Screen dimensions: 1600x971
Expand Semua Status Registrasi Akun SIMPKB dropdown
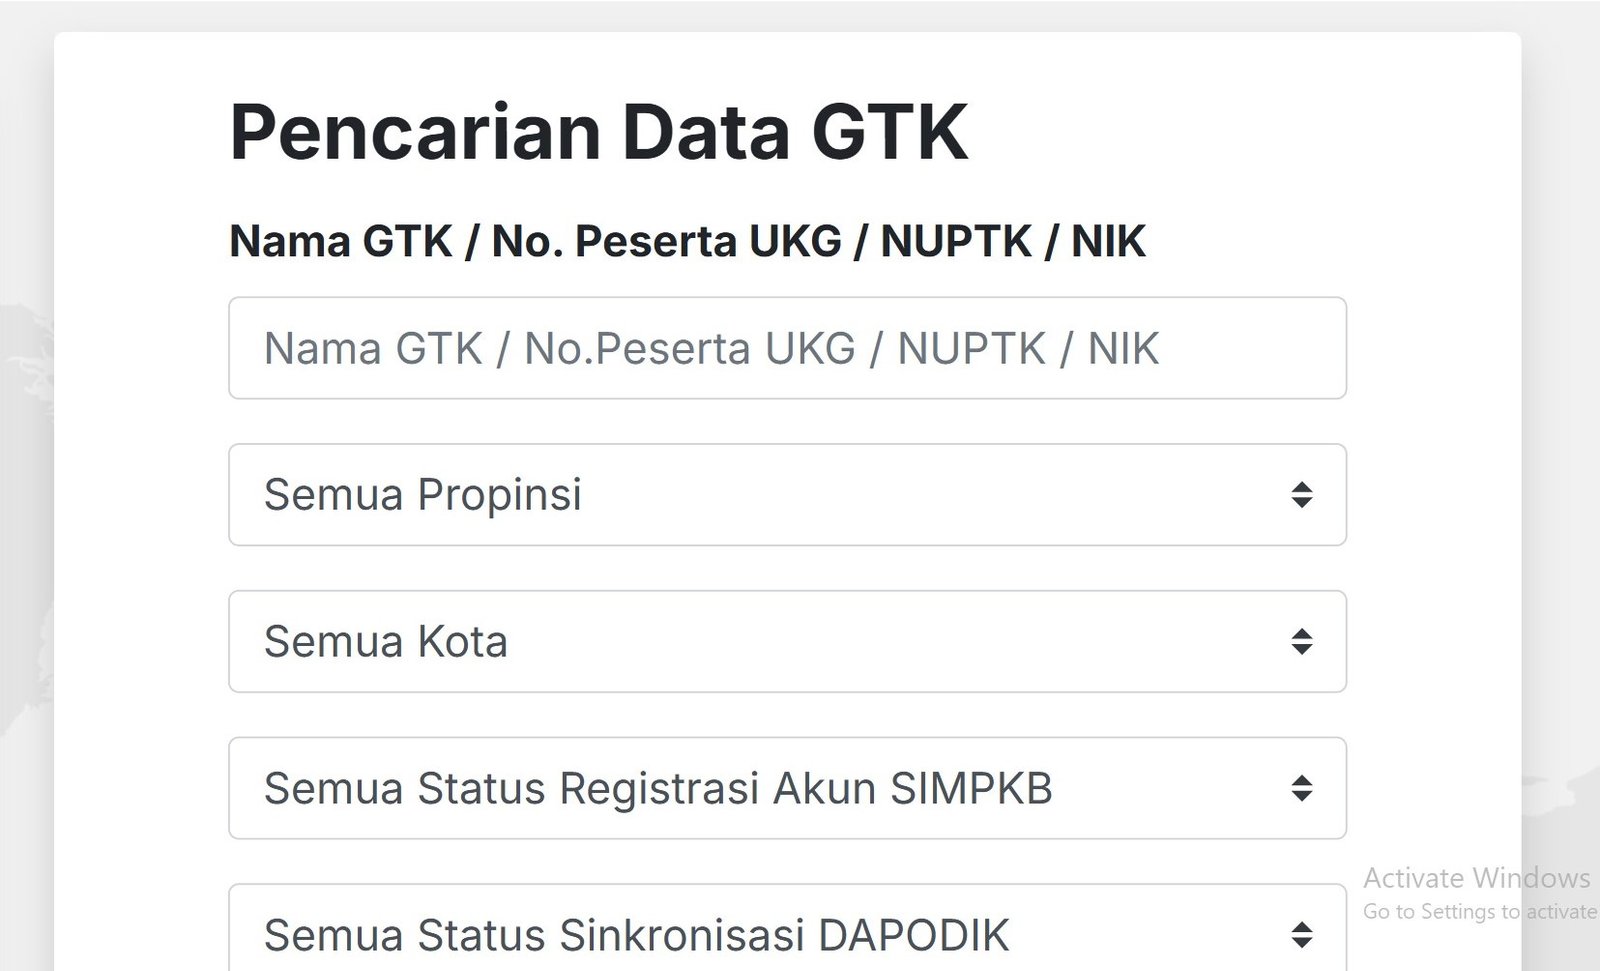[786, 789]
